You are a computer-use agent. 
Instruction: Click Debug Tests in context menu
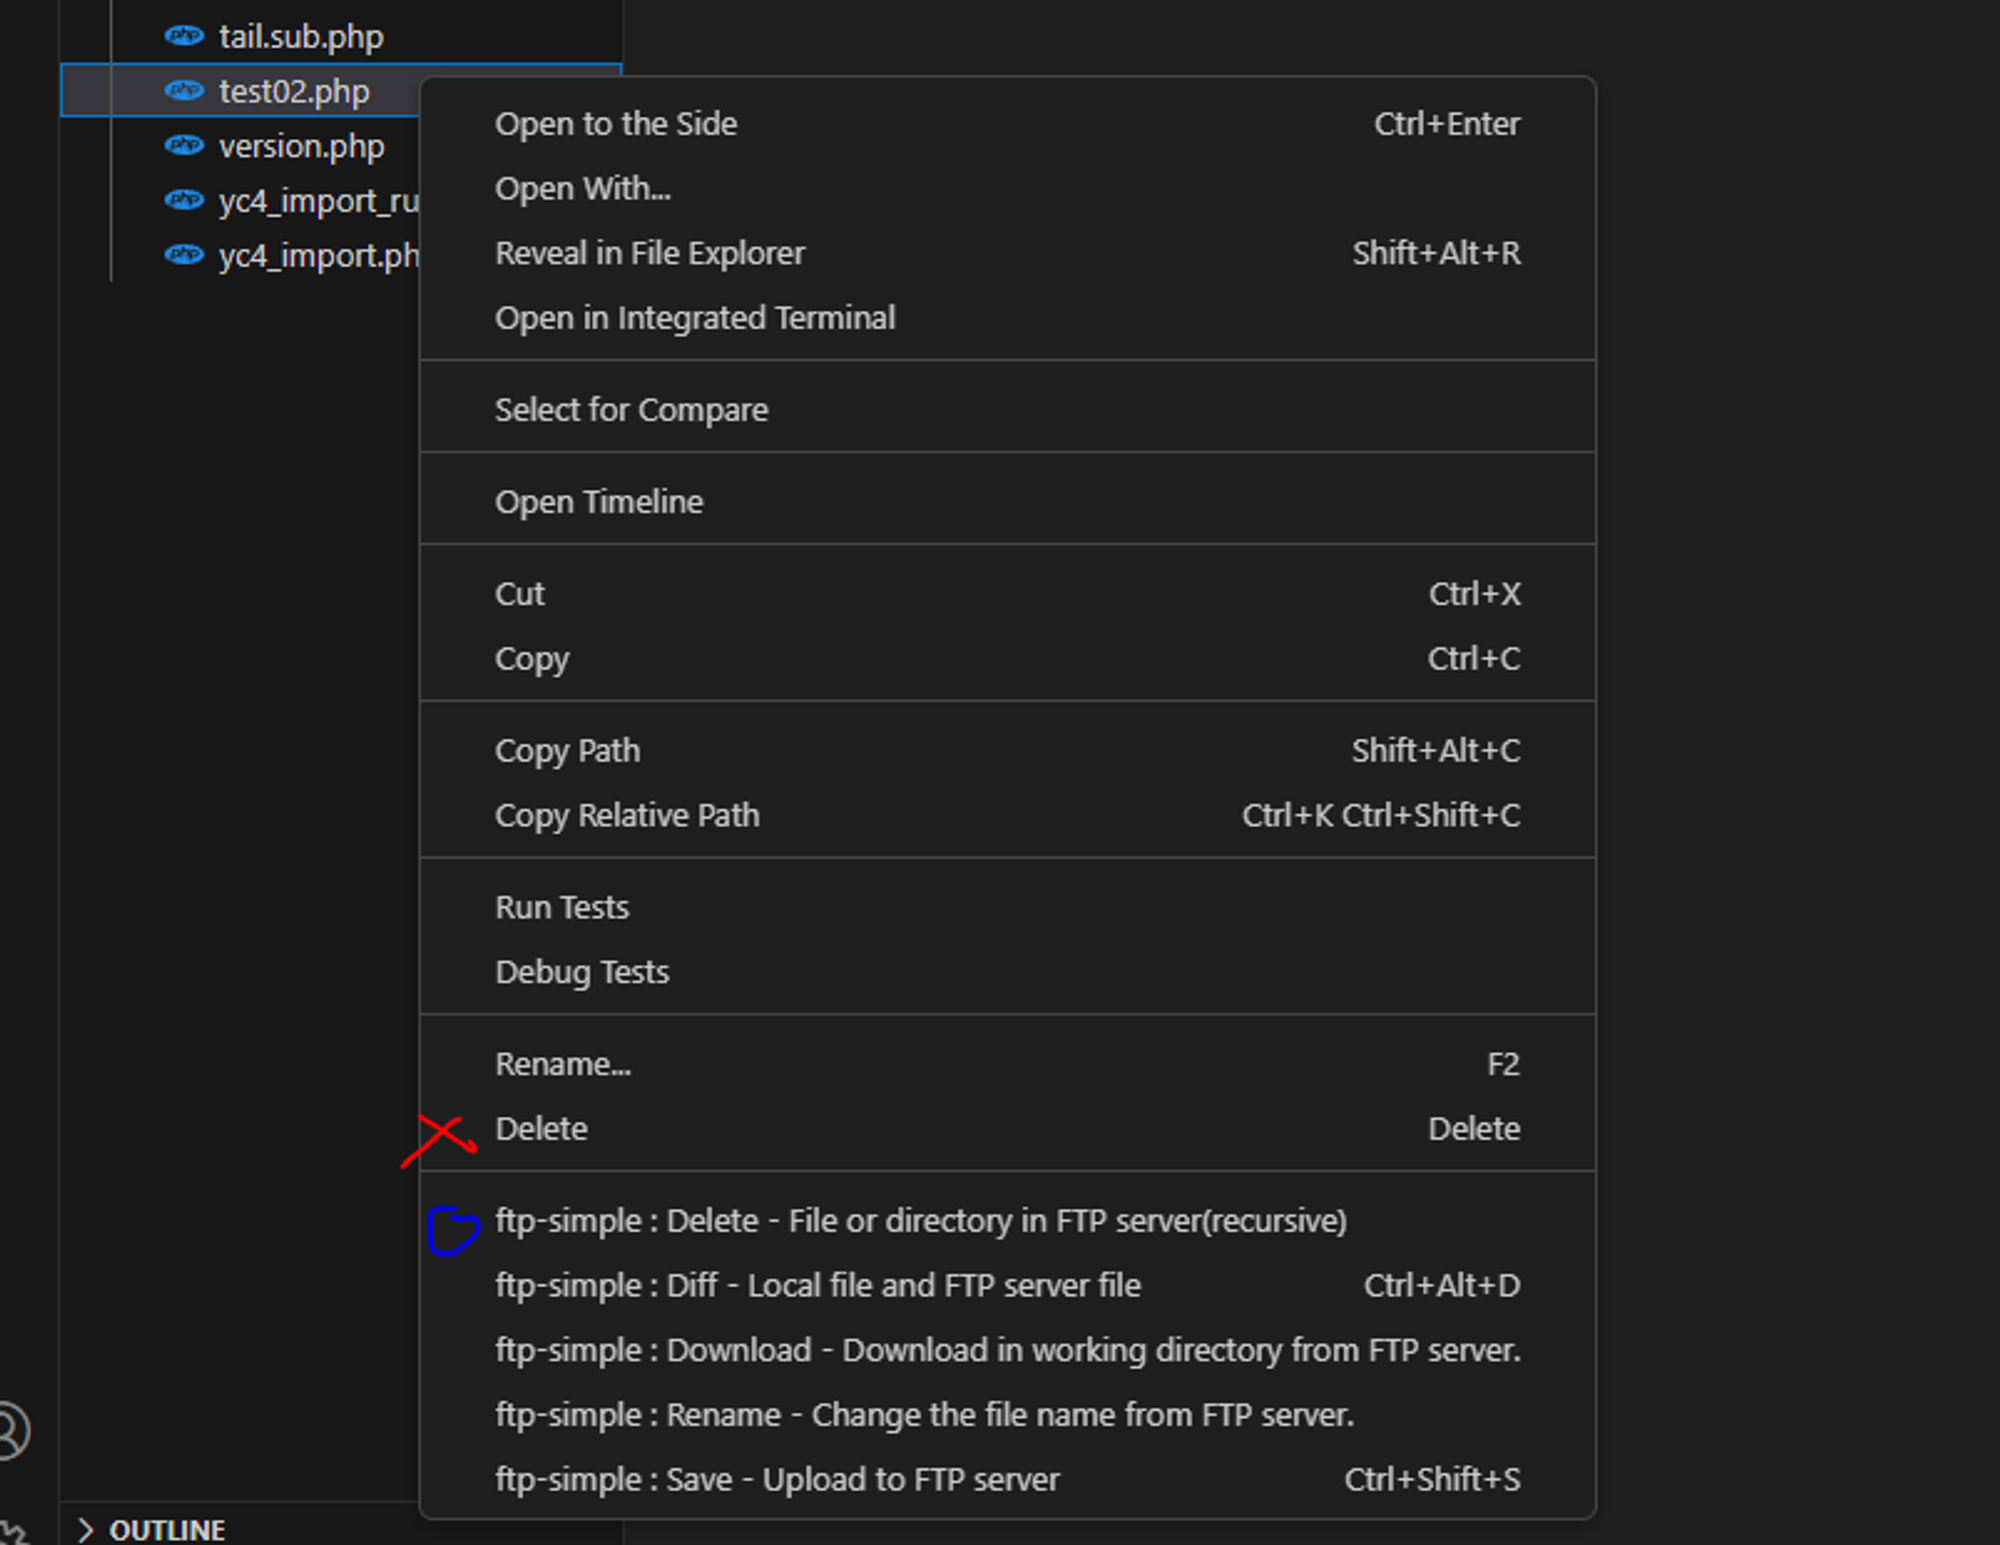tap(582, 972)
